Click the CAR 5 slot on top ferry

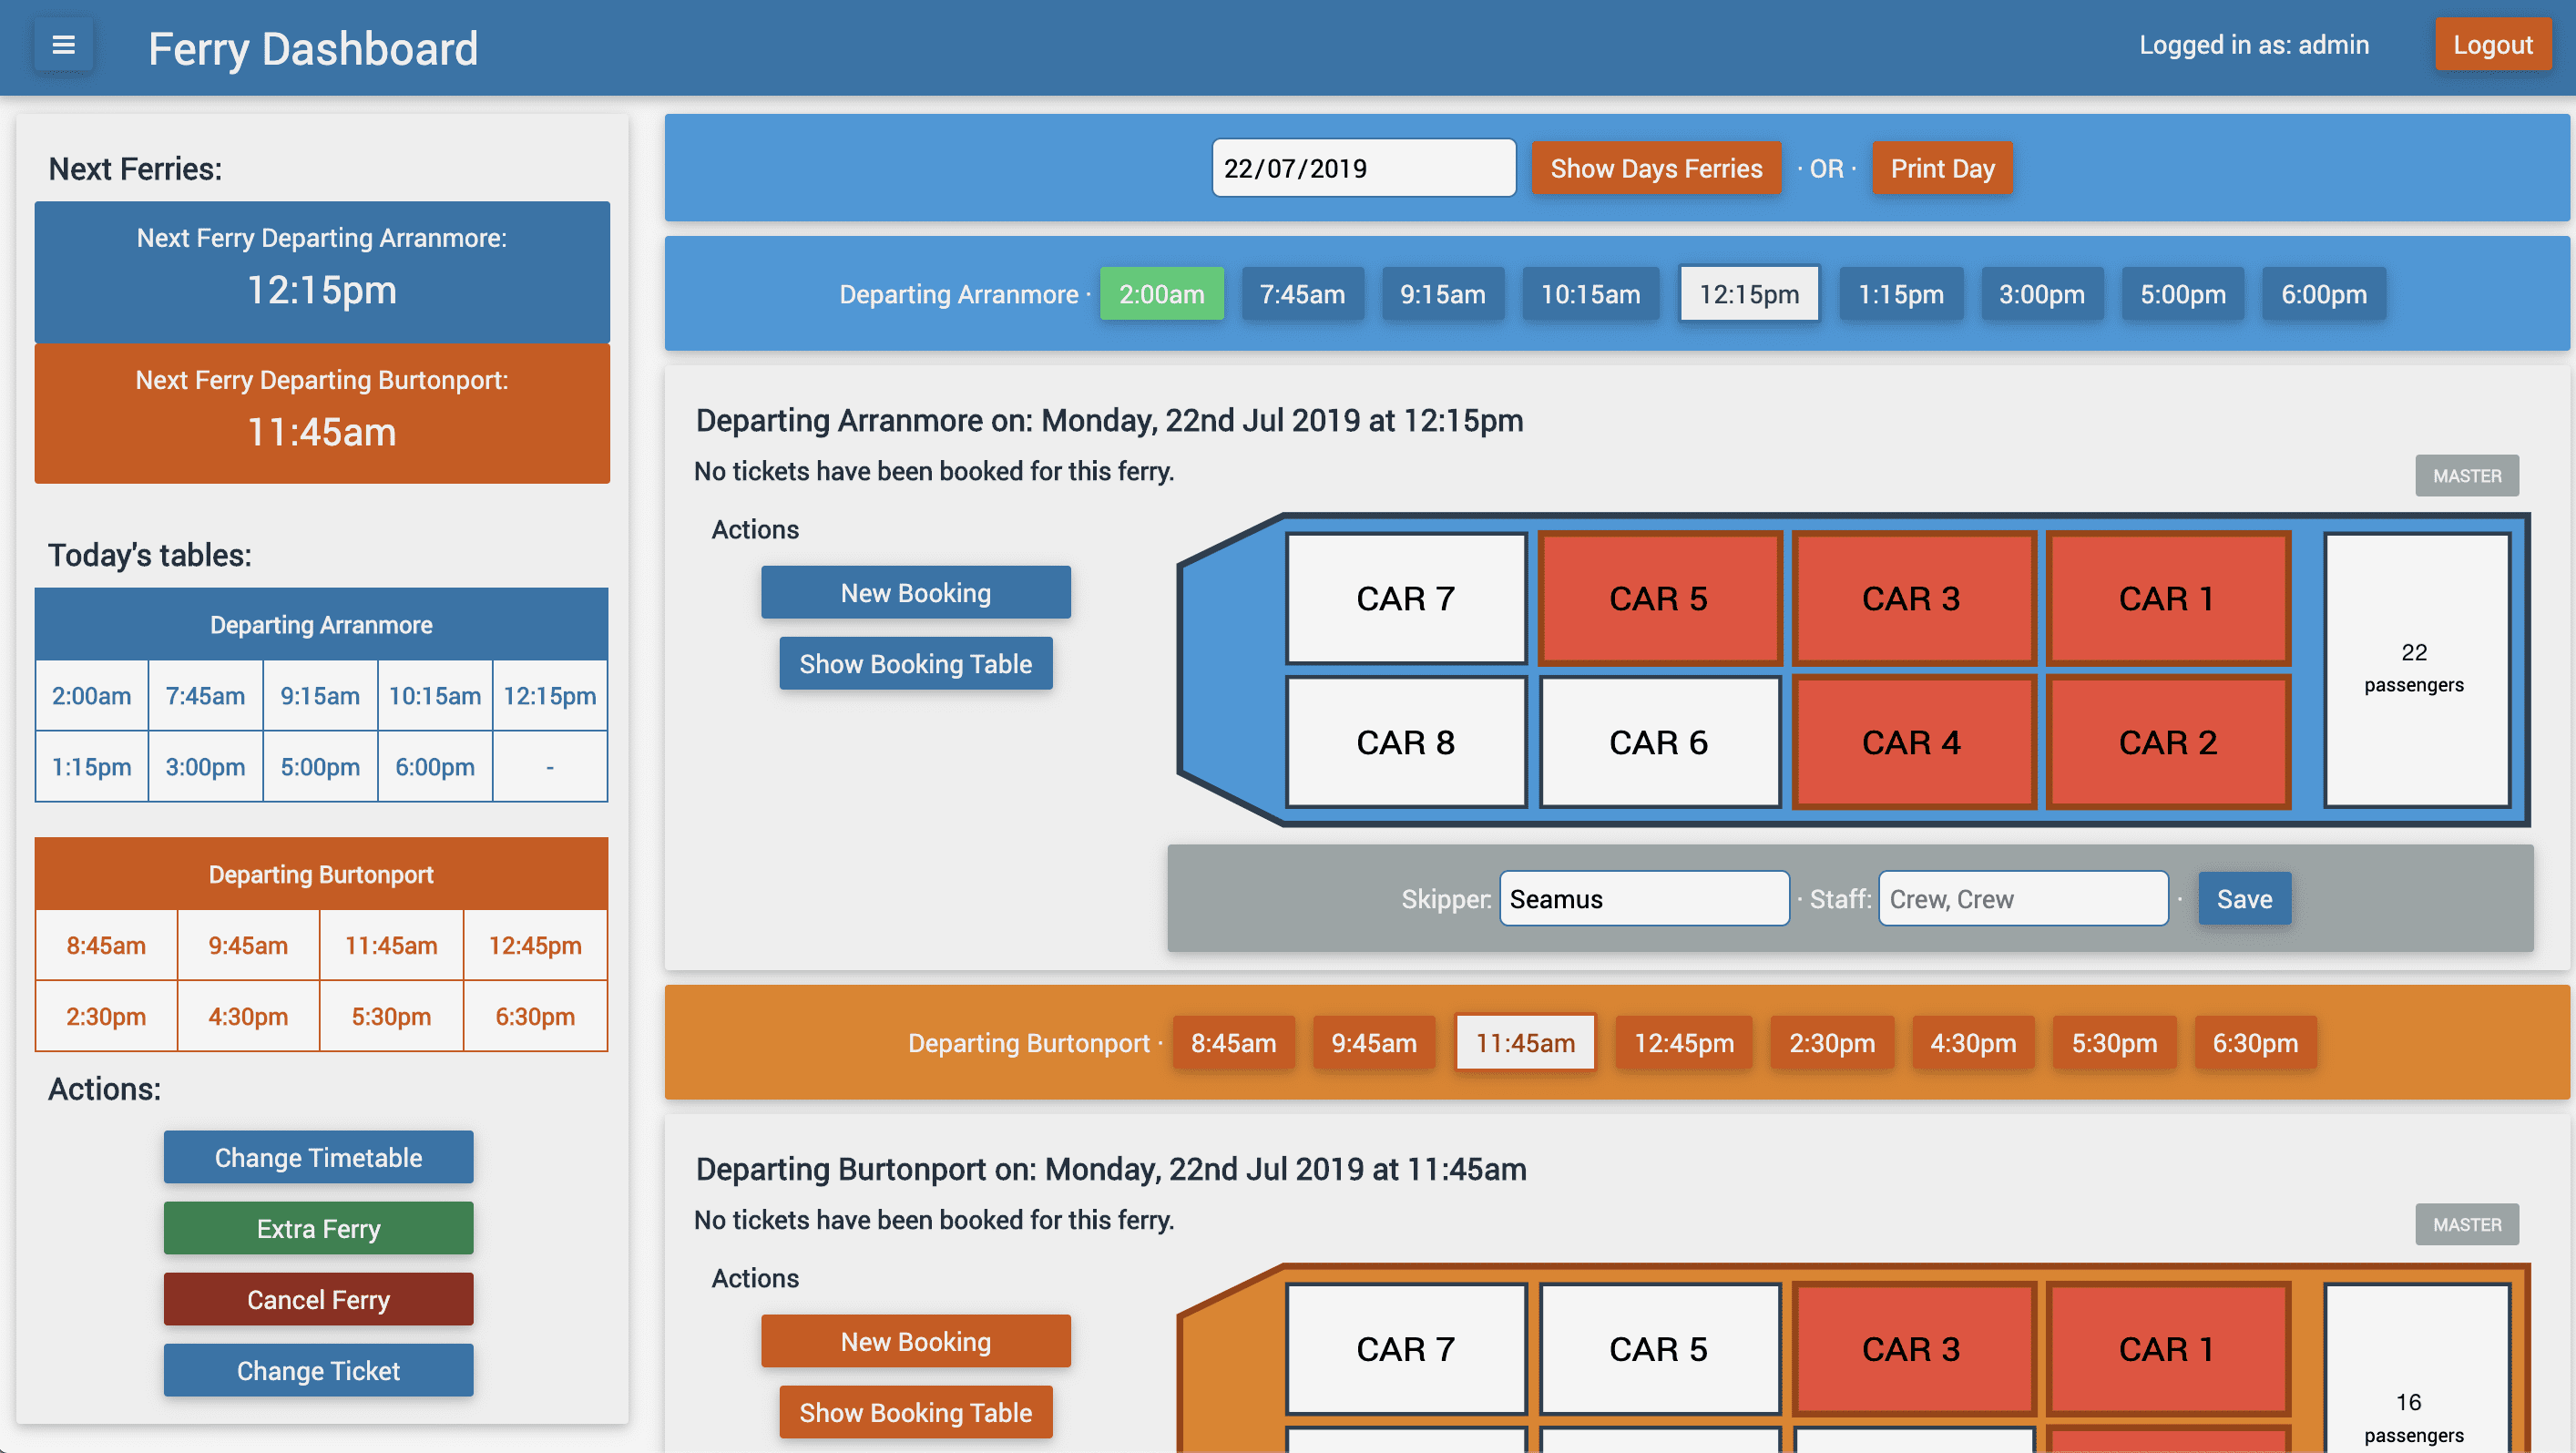point(1658,597)
